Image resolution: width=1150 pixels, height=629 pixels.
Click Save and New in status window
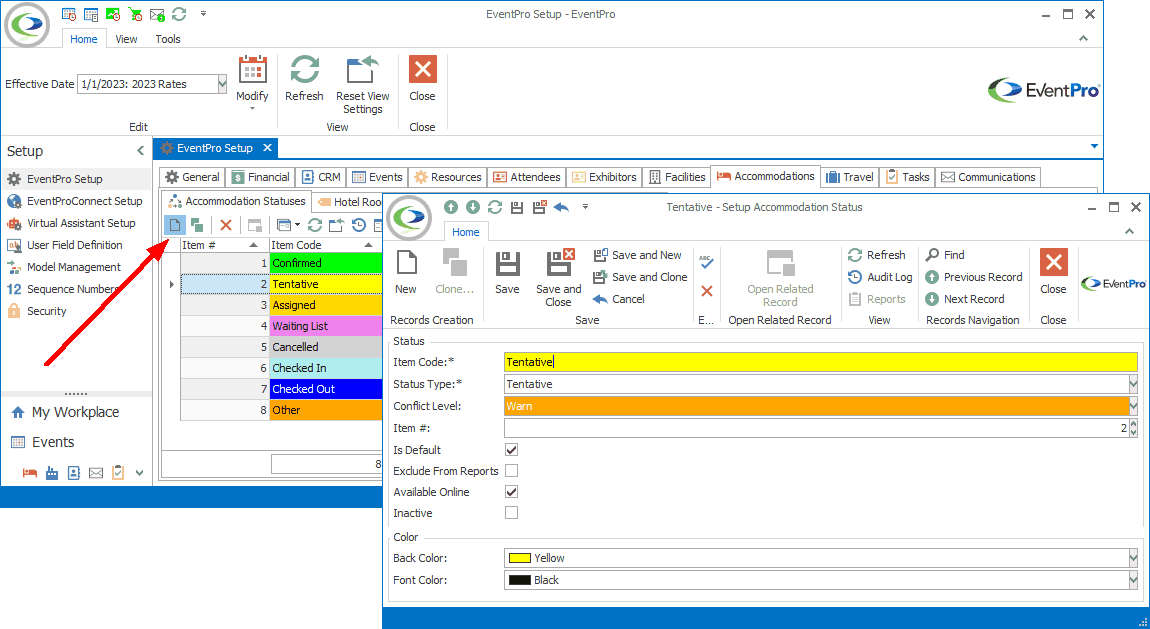tap(637, 255)
